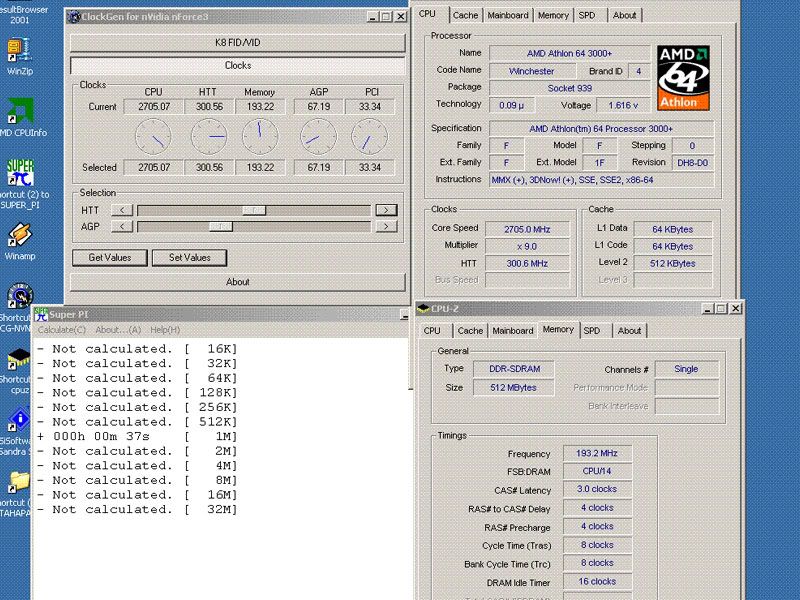Click the DRAM Idle Timer value 16 clocks

(597, 581)
